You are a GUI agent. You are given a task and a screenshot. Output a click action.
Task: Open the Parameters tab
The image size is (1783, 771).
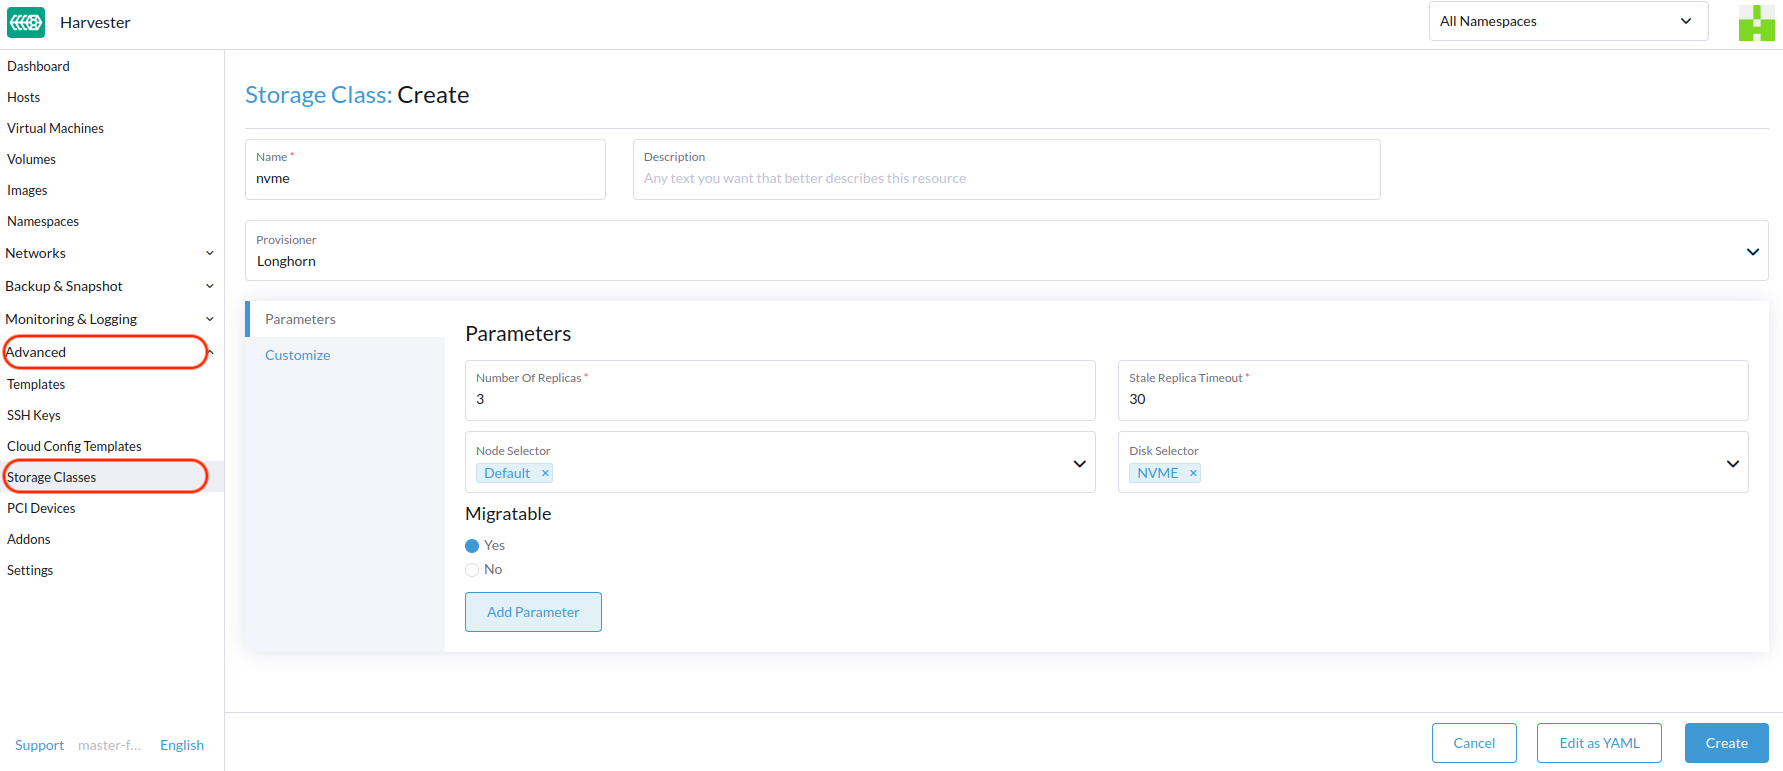coord(300,320)
